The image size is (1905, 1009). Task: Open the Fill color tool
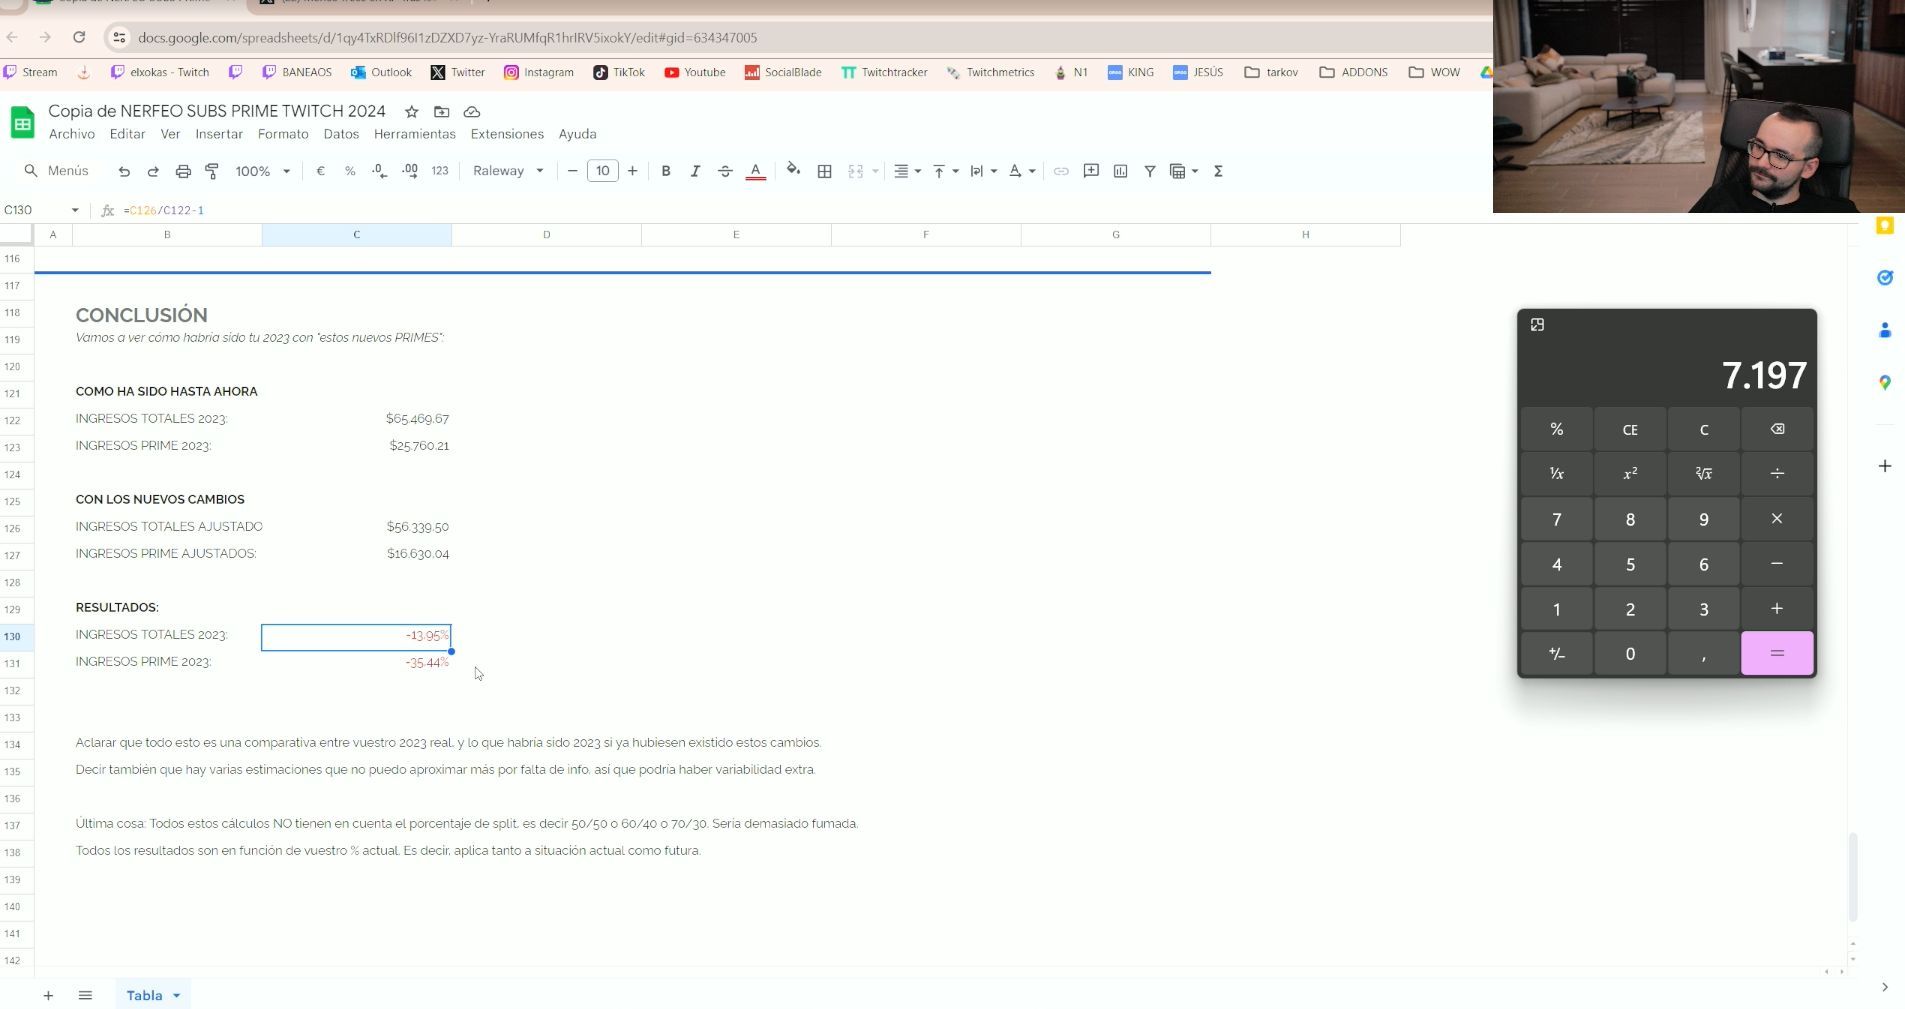[793, 170]
